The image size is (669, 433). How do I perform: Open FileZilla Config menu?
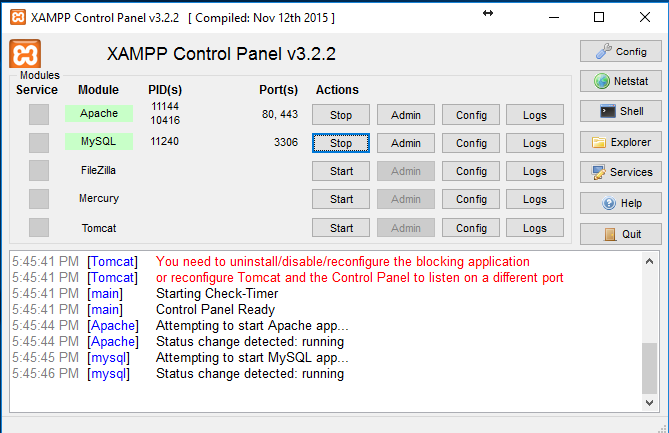tap(471, 171)
